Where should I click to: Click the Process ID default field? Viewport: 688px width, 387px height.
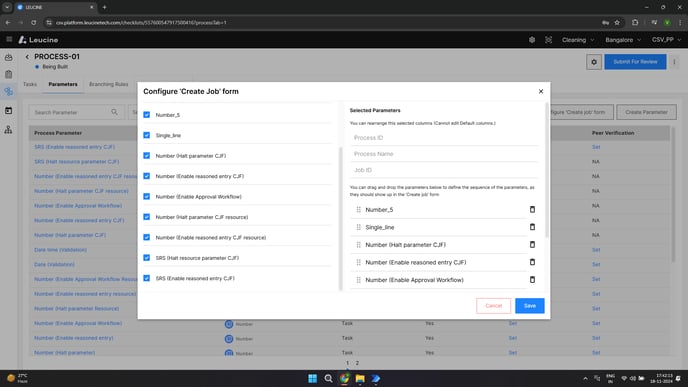[x=444, y=138]
